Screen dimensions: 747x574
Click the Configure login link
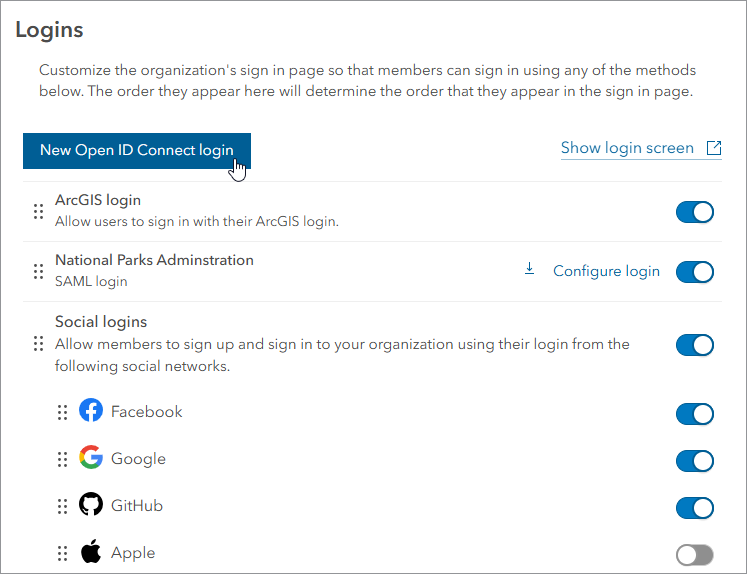pyautogui.click(x=606, y=271)
